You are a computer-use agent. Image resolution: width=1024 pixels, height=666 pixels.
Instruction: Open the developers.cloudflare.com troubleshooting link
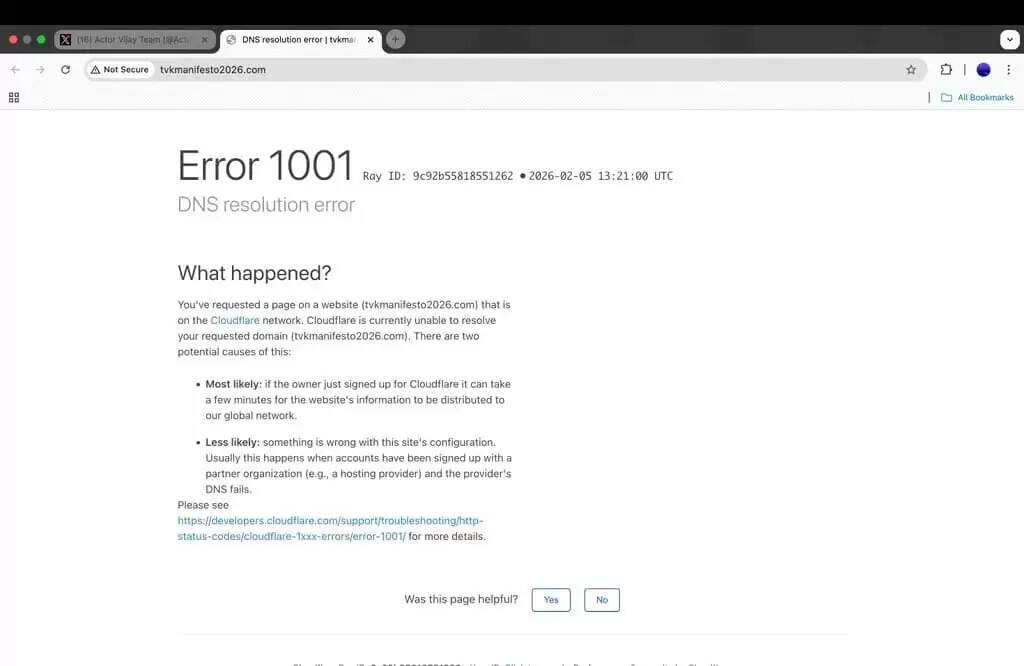point(330,521)
